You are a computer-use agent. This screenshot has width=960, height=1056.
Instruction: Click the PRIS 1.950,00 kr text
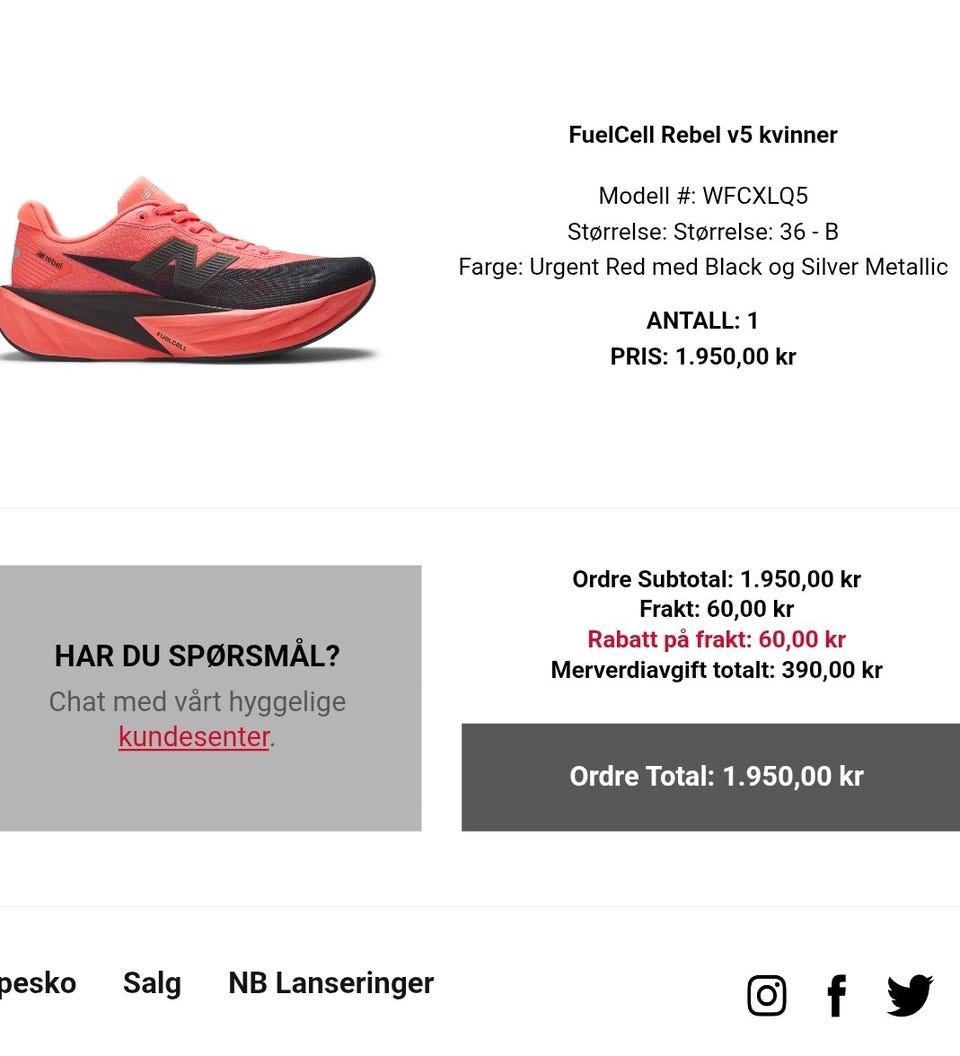[x=703, y=356]
